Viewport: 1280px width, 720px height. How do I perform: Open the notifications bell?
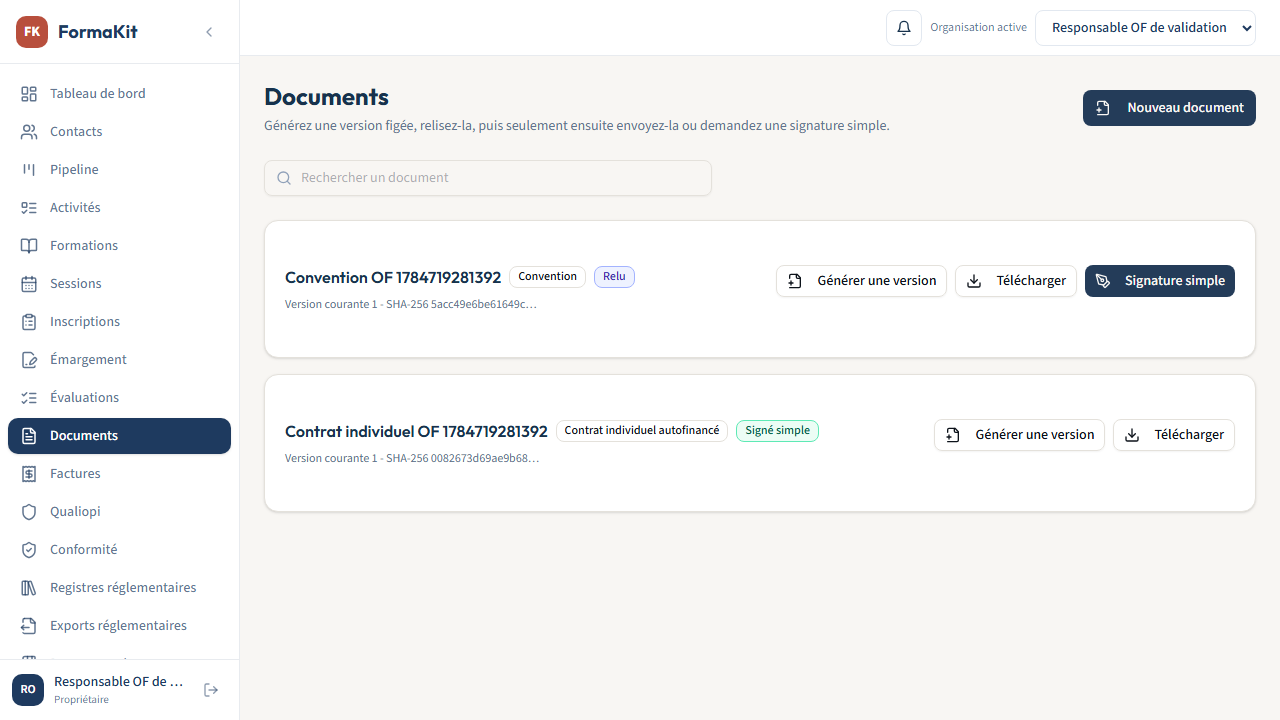coord(904,28)
